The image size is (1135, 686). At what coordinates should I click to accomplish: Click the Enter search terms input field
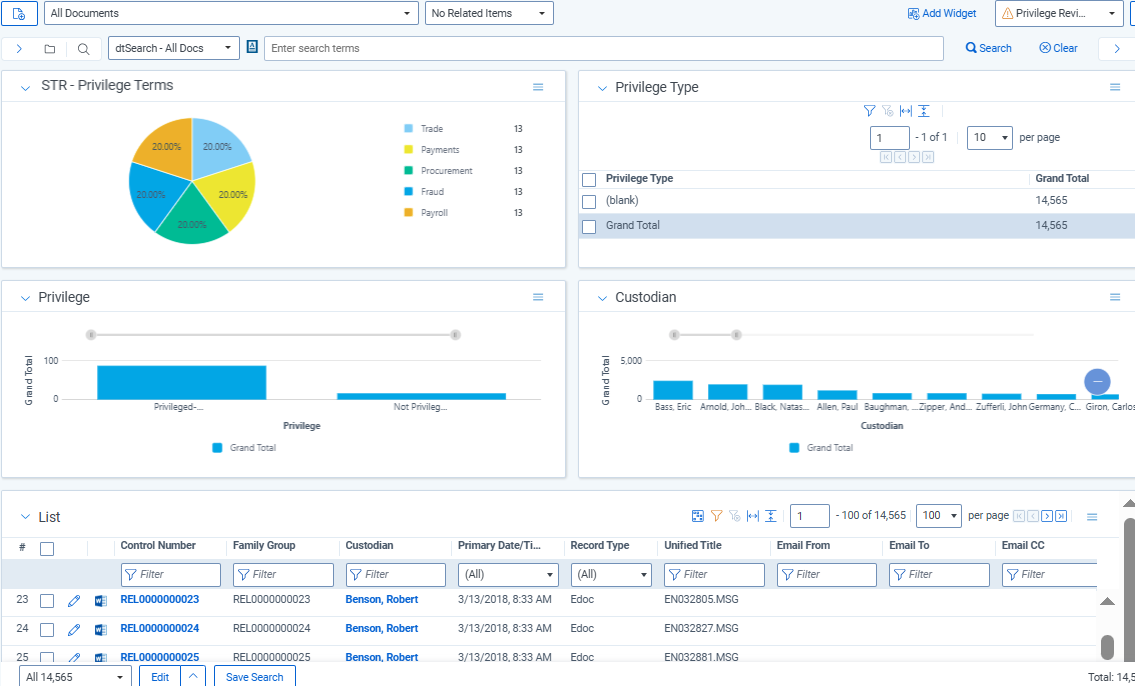(x=604, y=48)
